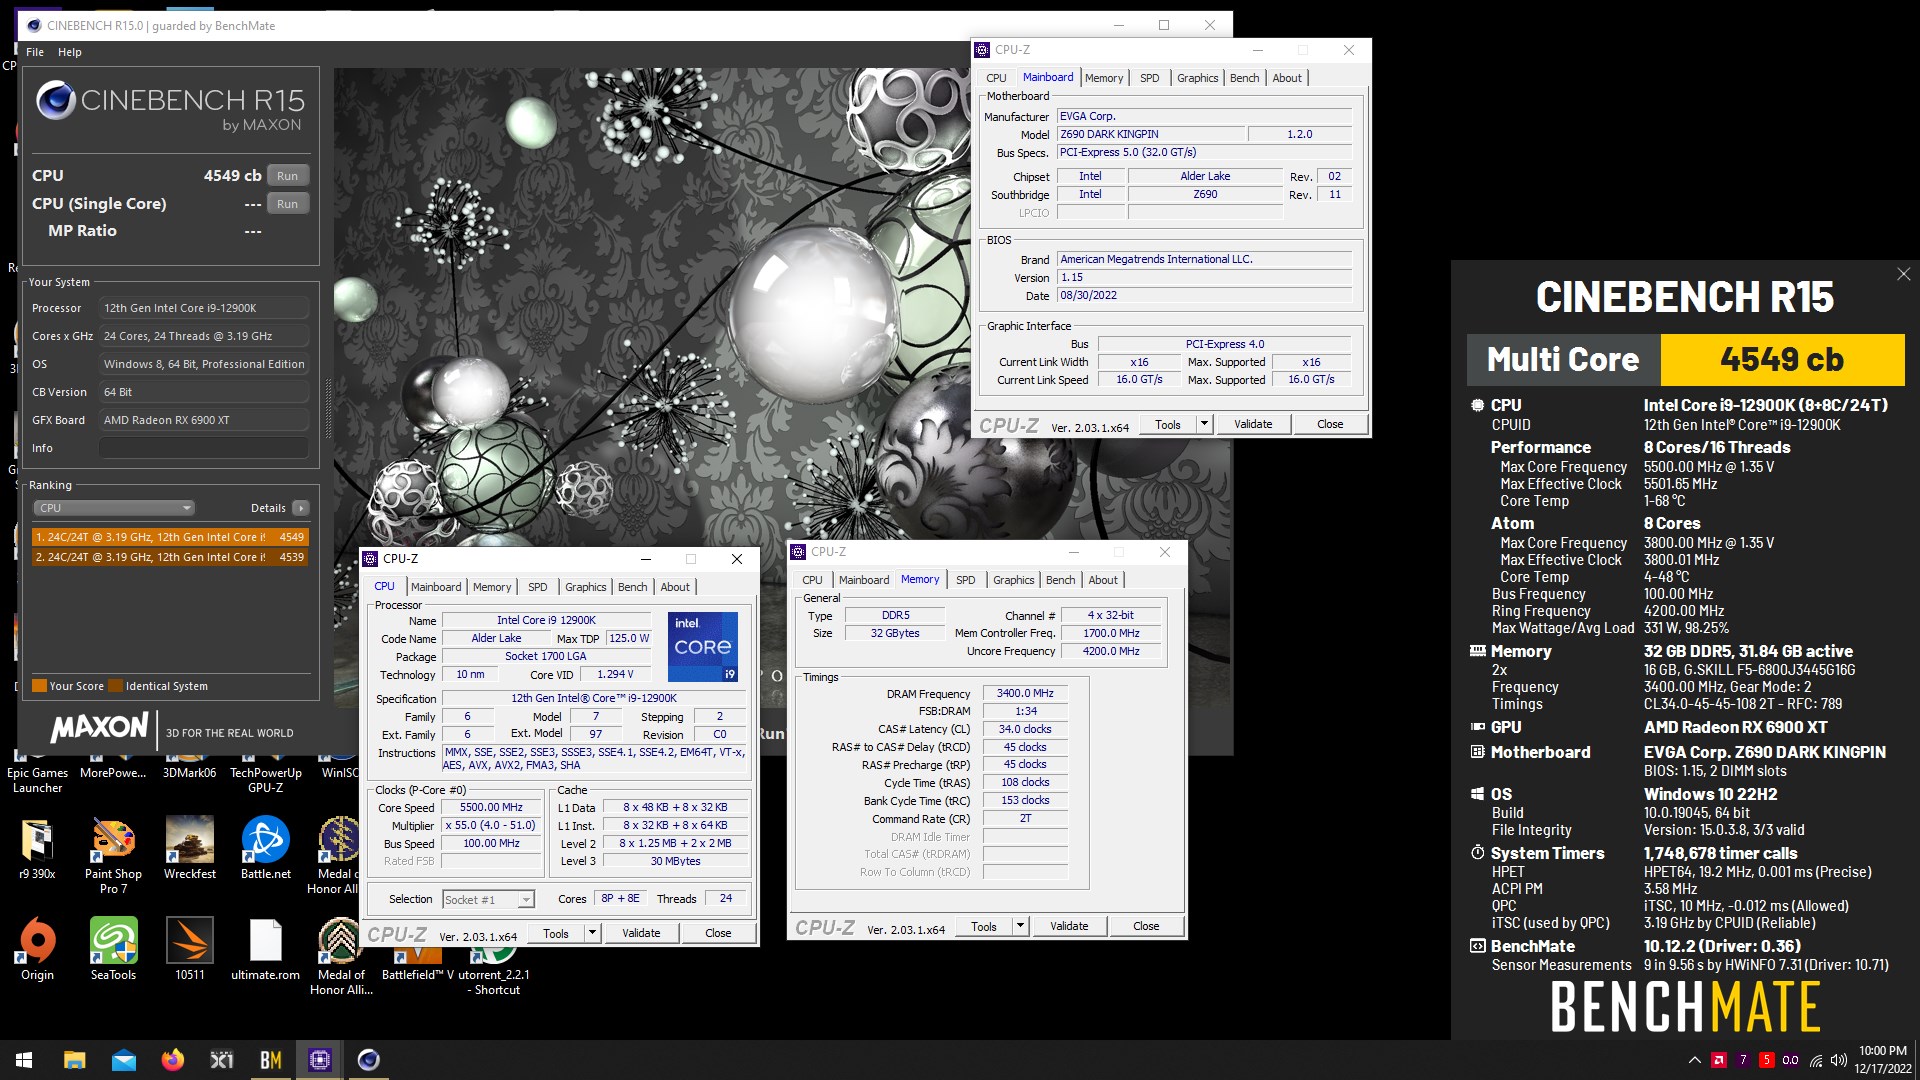Switch to Mainboard tab in CPU-Z CPU window
Screen dimensions: 1920x1080
click(x=436, y=587)
